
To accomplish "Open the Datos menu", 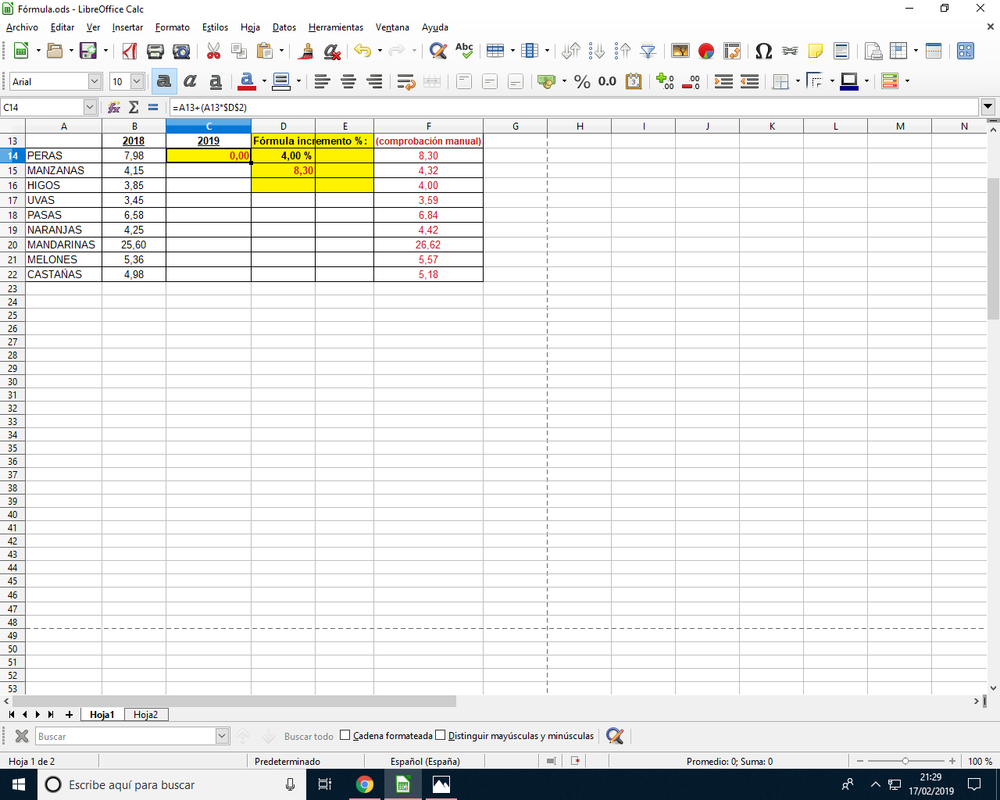I will [284, 27].
